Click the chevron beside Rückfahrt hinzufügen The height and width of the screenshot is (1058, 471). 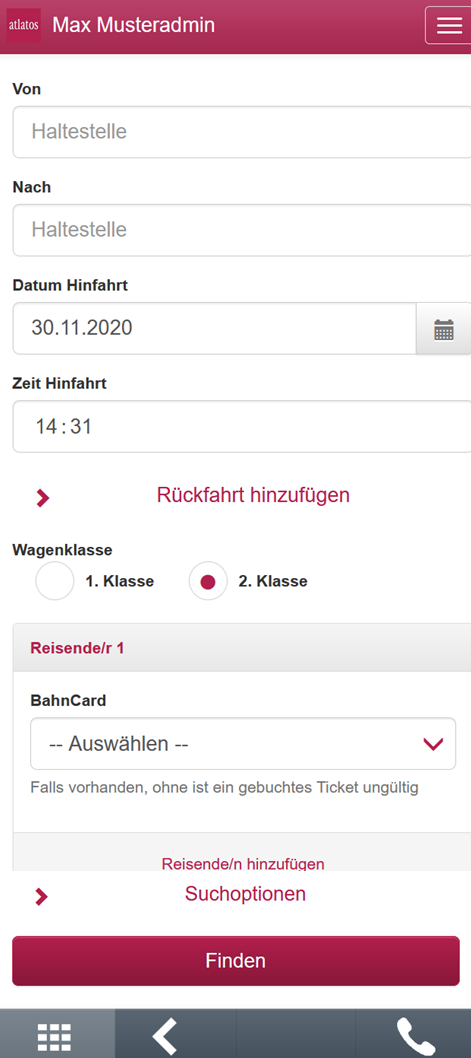(43, 498)
